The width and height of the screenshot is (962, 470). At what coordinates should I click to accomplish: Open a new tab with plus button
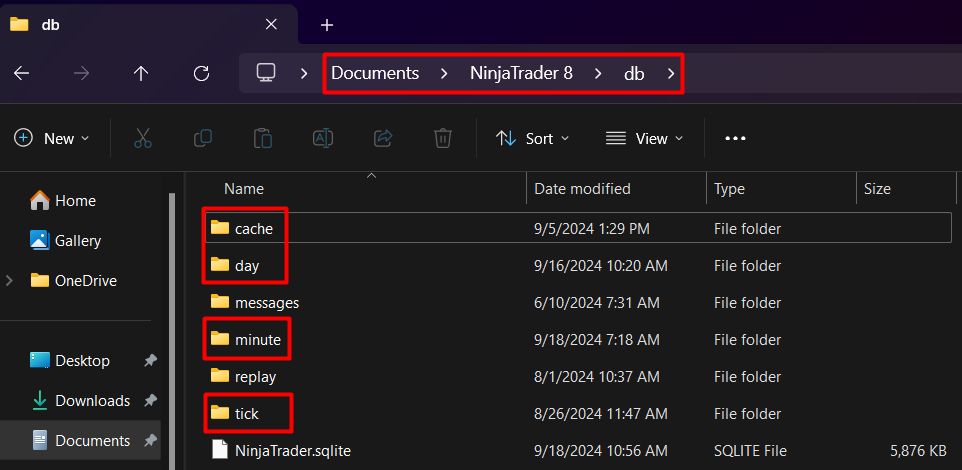pos(326,25)
